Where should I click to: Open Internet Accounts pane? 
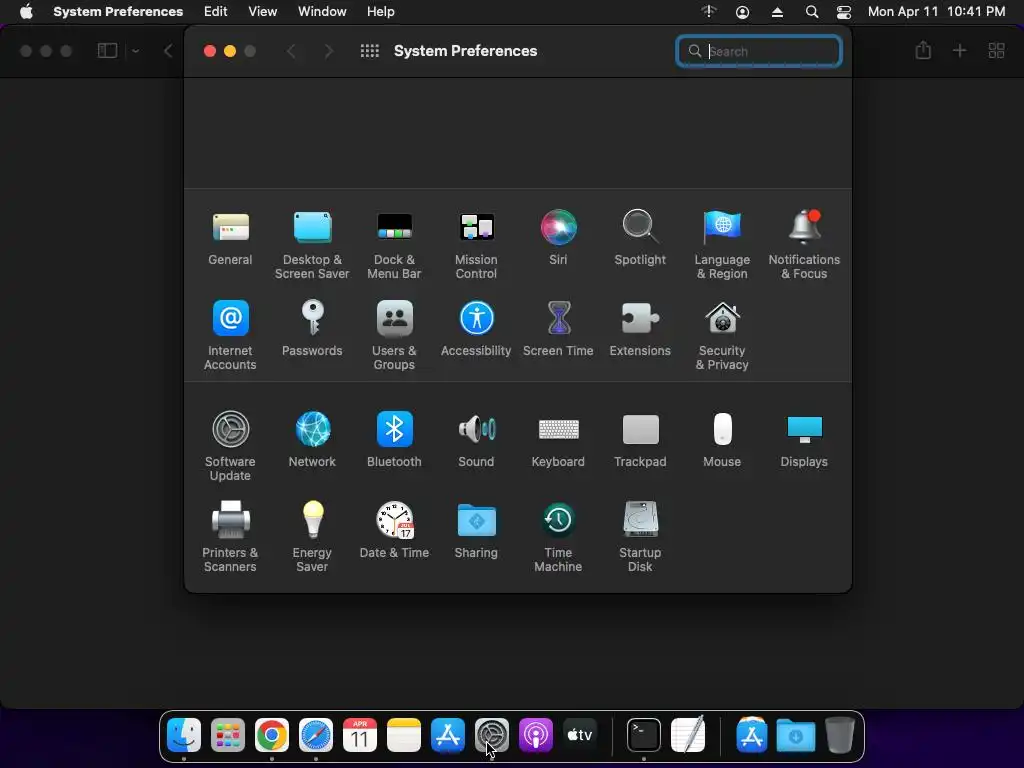pyautogui.click(x=230, y=336)
